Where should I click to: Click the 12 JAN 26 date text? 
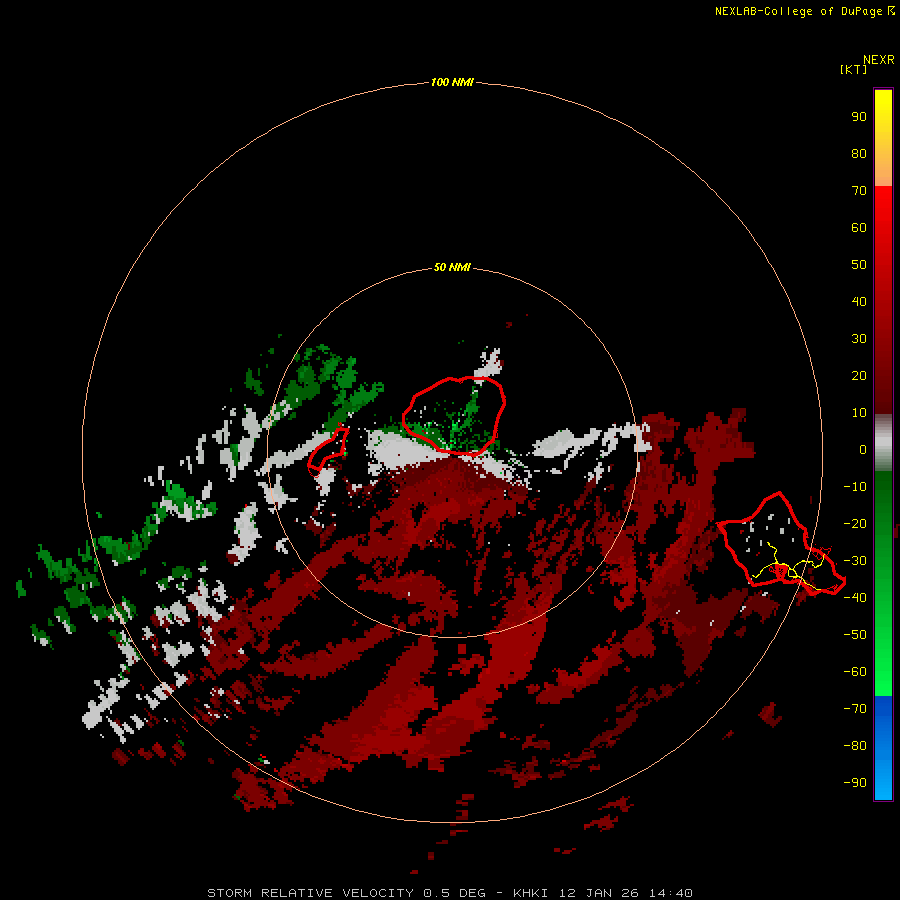599,893
